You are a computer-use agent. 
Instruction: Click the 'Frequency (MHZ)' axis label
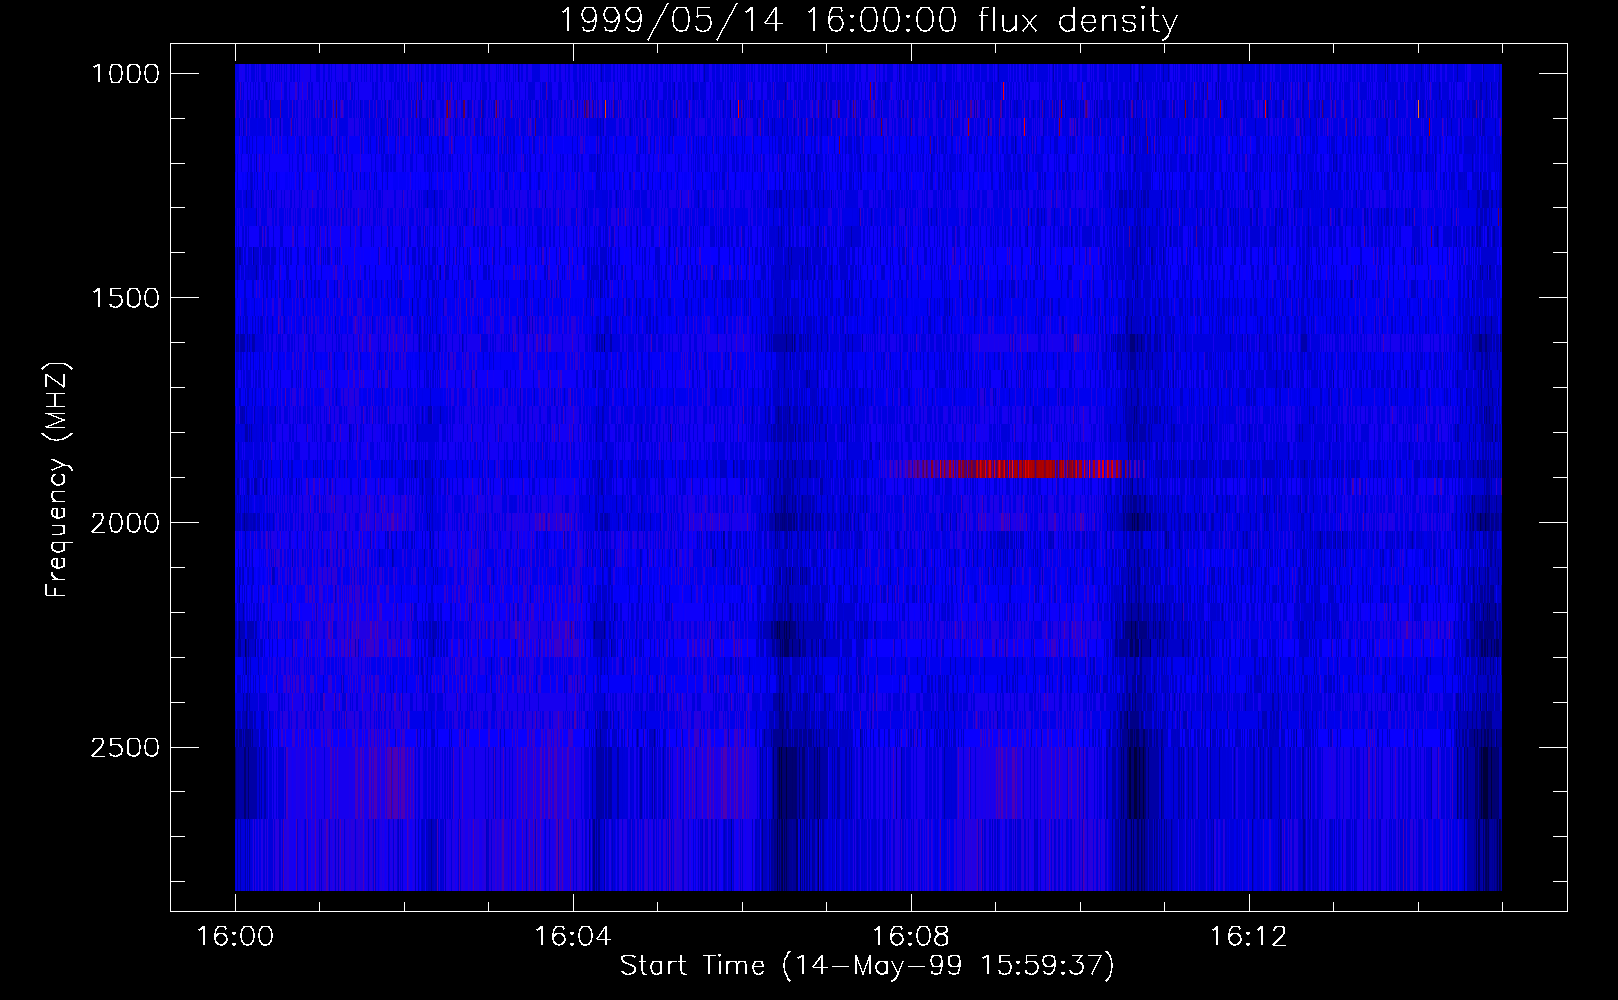(x=58, y=481)
